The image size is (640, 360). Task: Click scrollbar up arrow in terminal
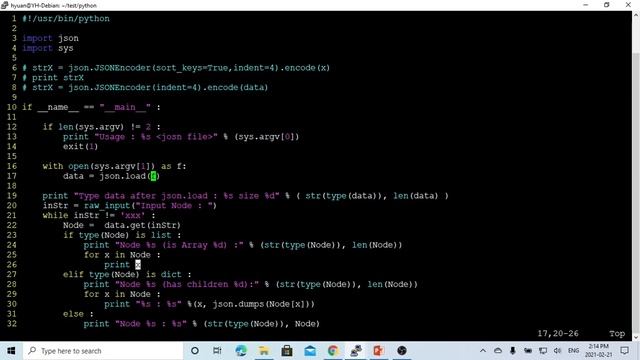coord(636,15)
